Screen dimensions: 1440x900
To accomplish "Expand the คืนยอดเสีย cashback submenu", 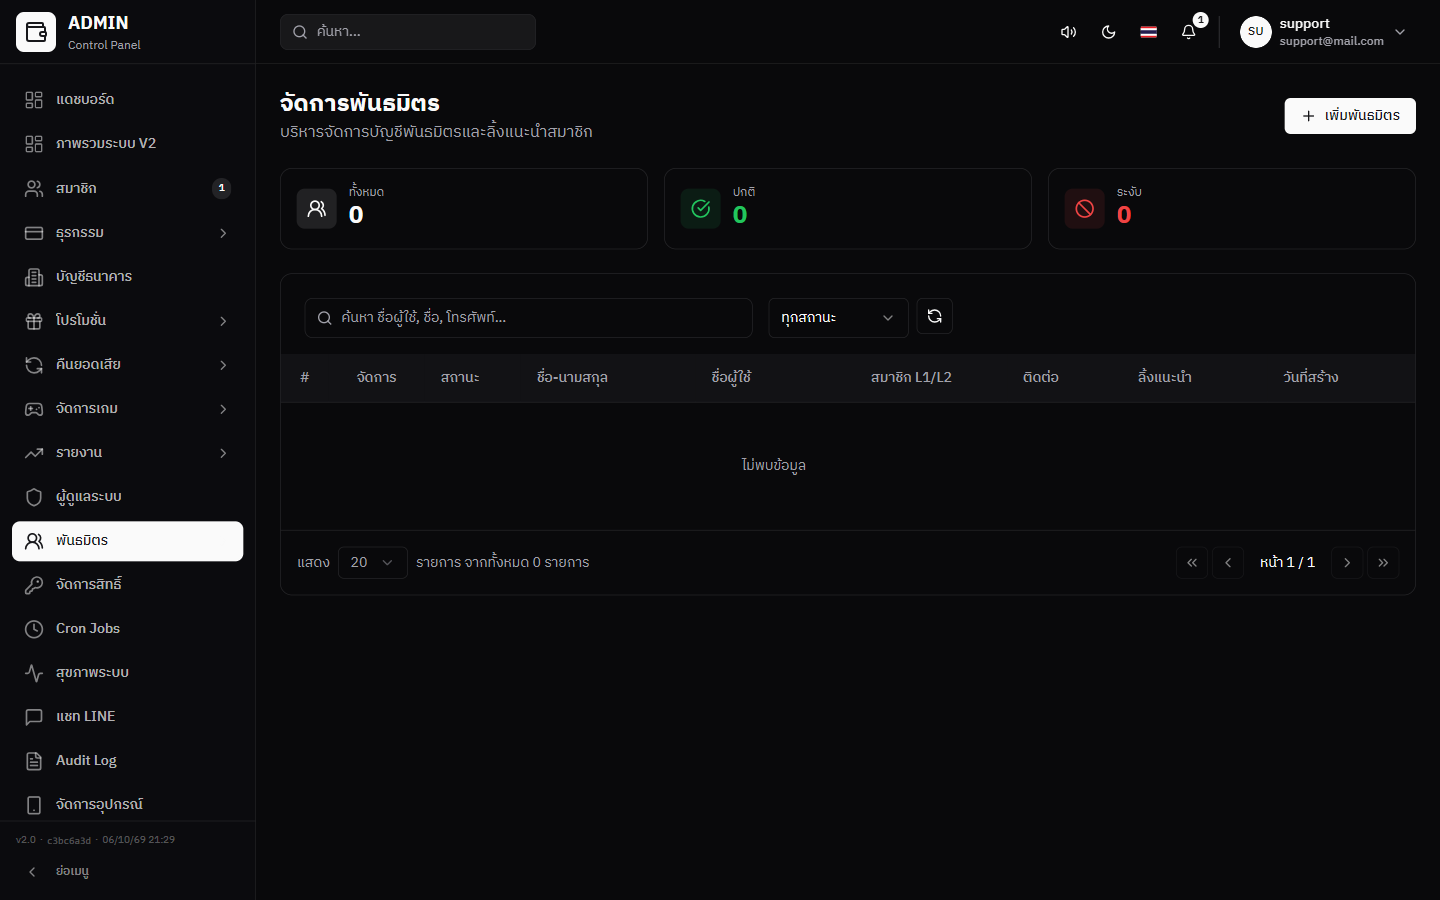I will click(128, 365).
